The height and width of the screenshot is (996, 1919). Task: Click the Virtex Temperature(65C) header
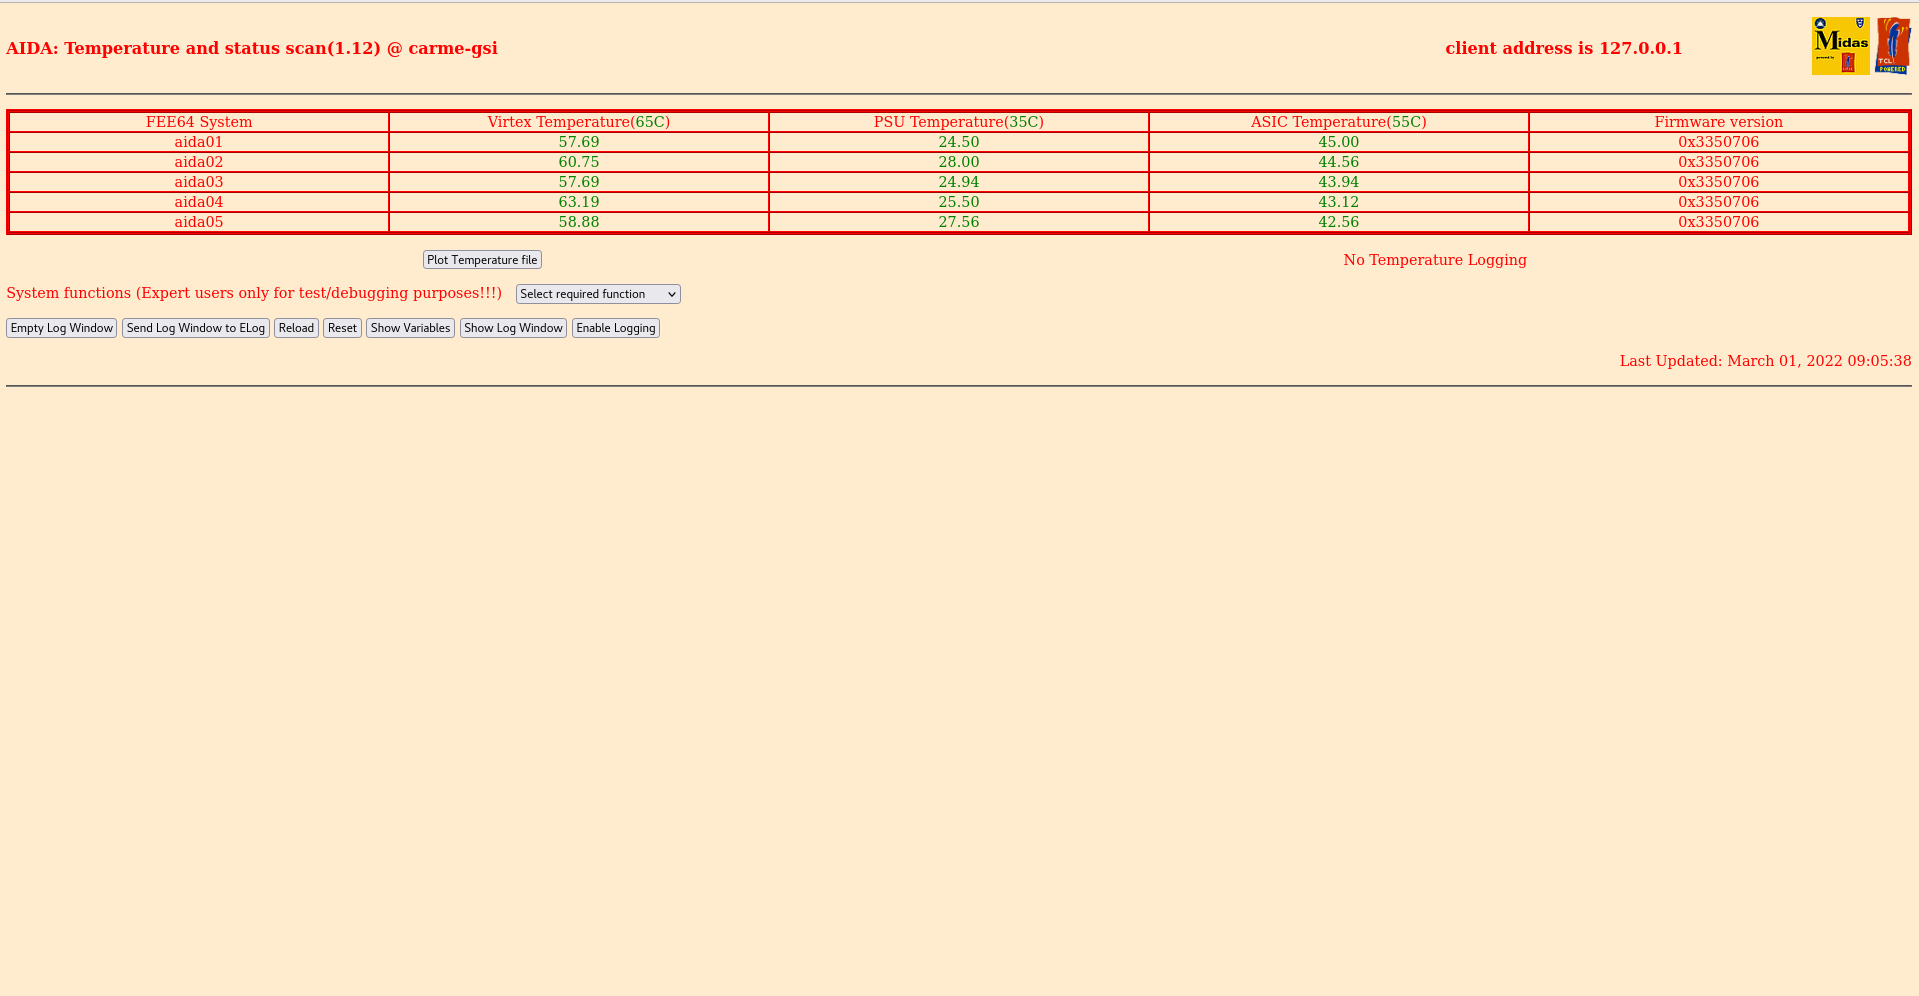pyautogui.click(x=578, y=121)
